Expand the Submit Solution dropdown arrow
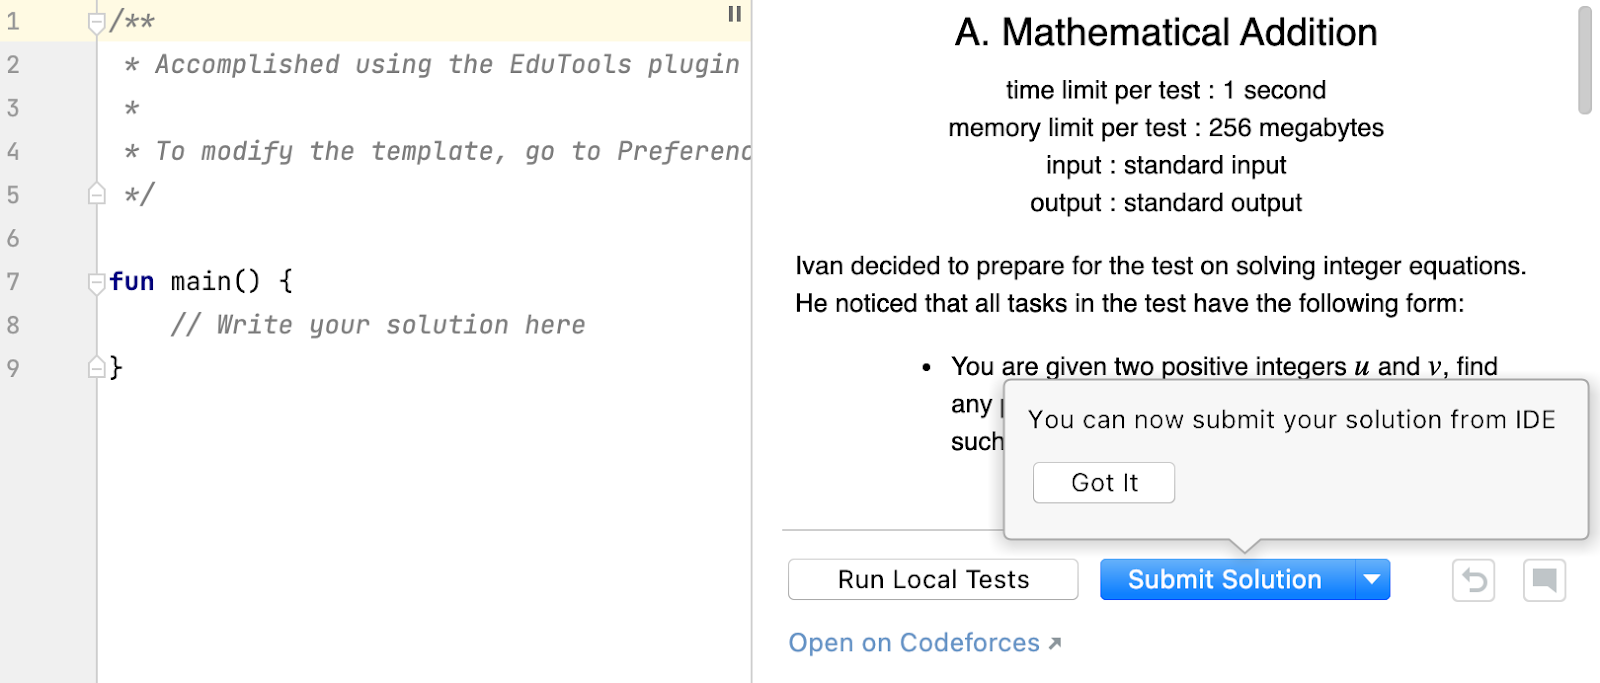This screenshot has height=683, width=1600. point(1372,580)
